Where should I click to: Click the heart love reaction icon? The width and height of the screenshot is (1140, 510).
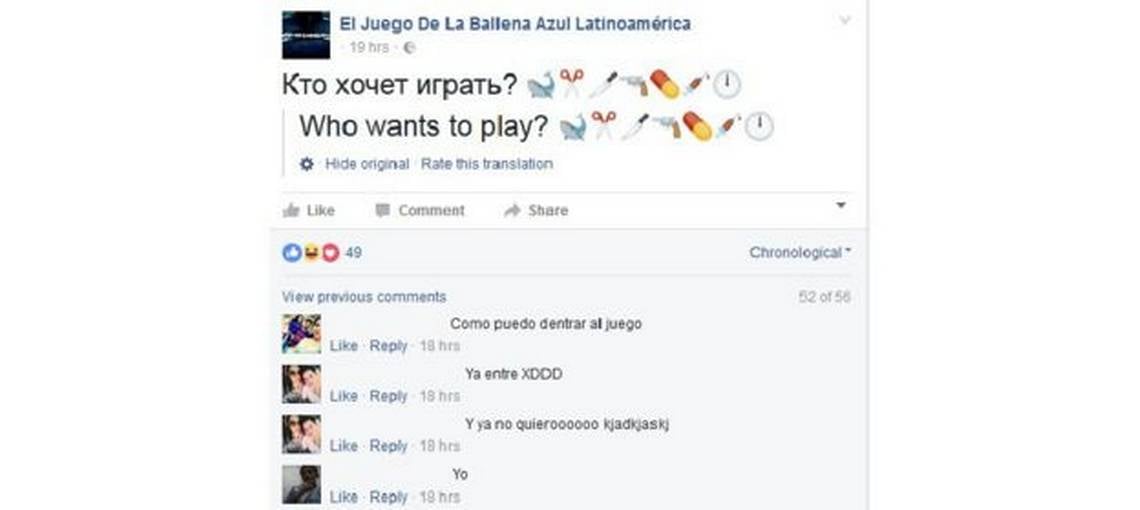click(x=330, y=252)
